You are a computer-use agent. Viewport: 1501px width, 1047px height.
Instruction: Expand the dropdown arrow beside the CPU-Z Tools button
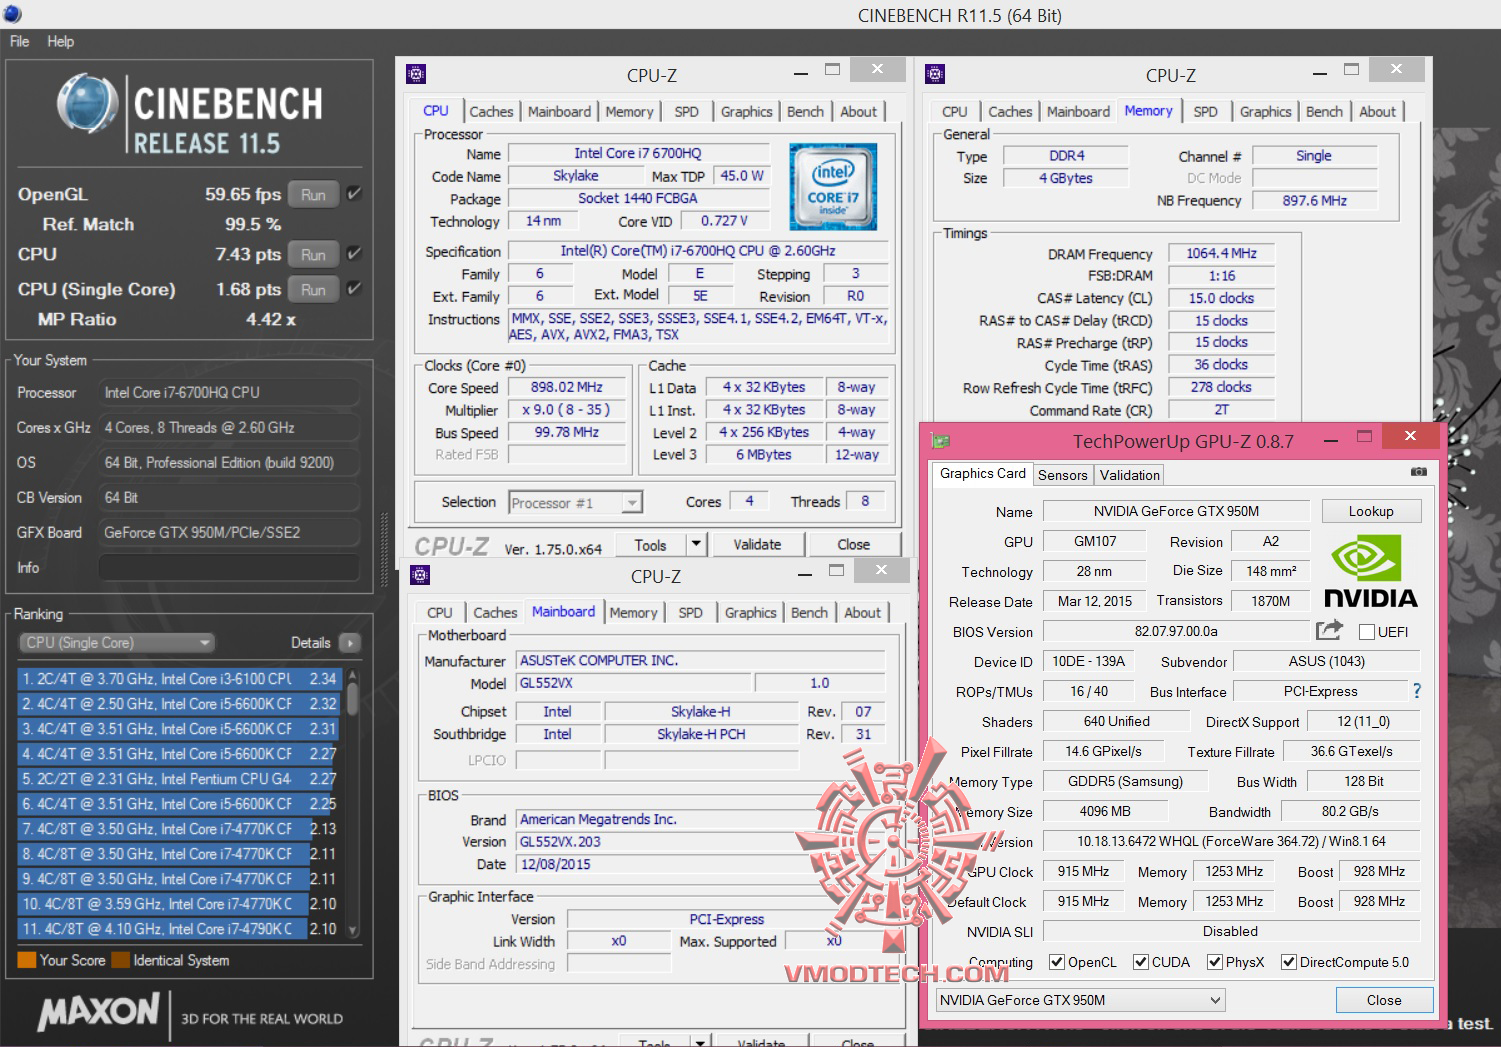pos(697,544)
